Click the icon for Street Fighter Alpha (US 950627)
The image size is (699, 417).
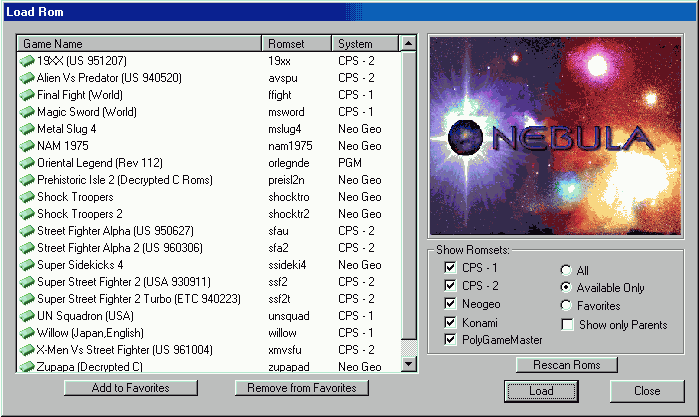(x=27, y=231)
